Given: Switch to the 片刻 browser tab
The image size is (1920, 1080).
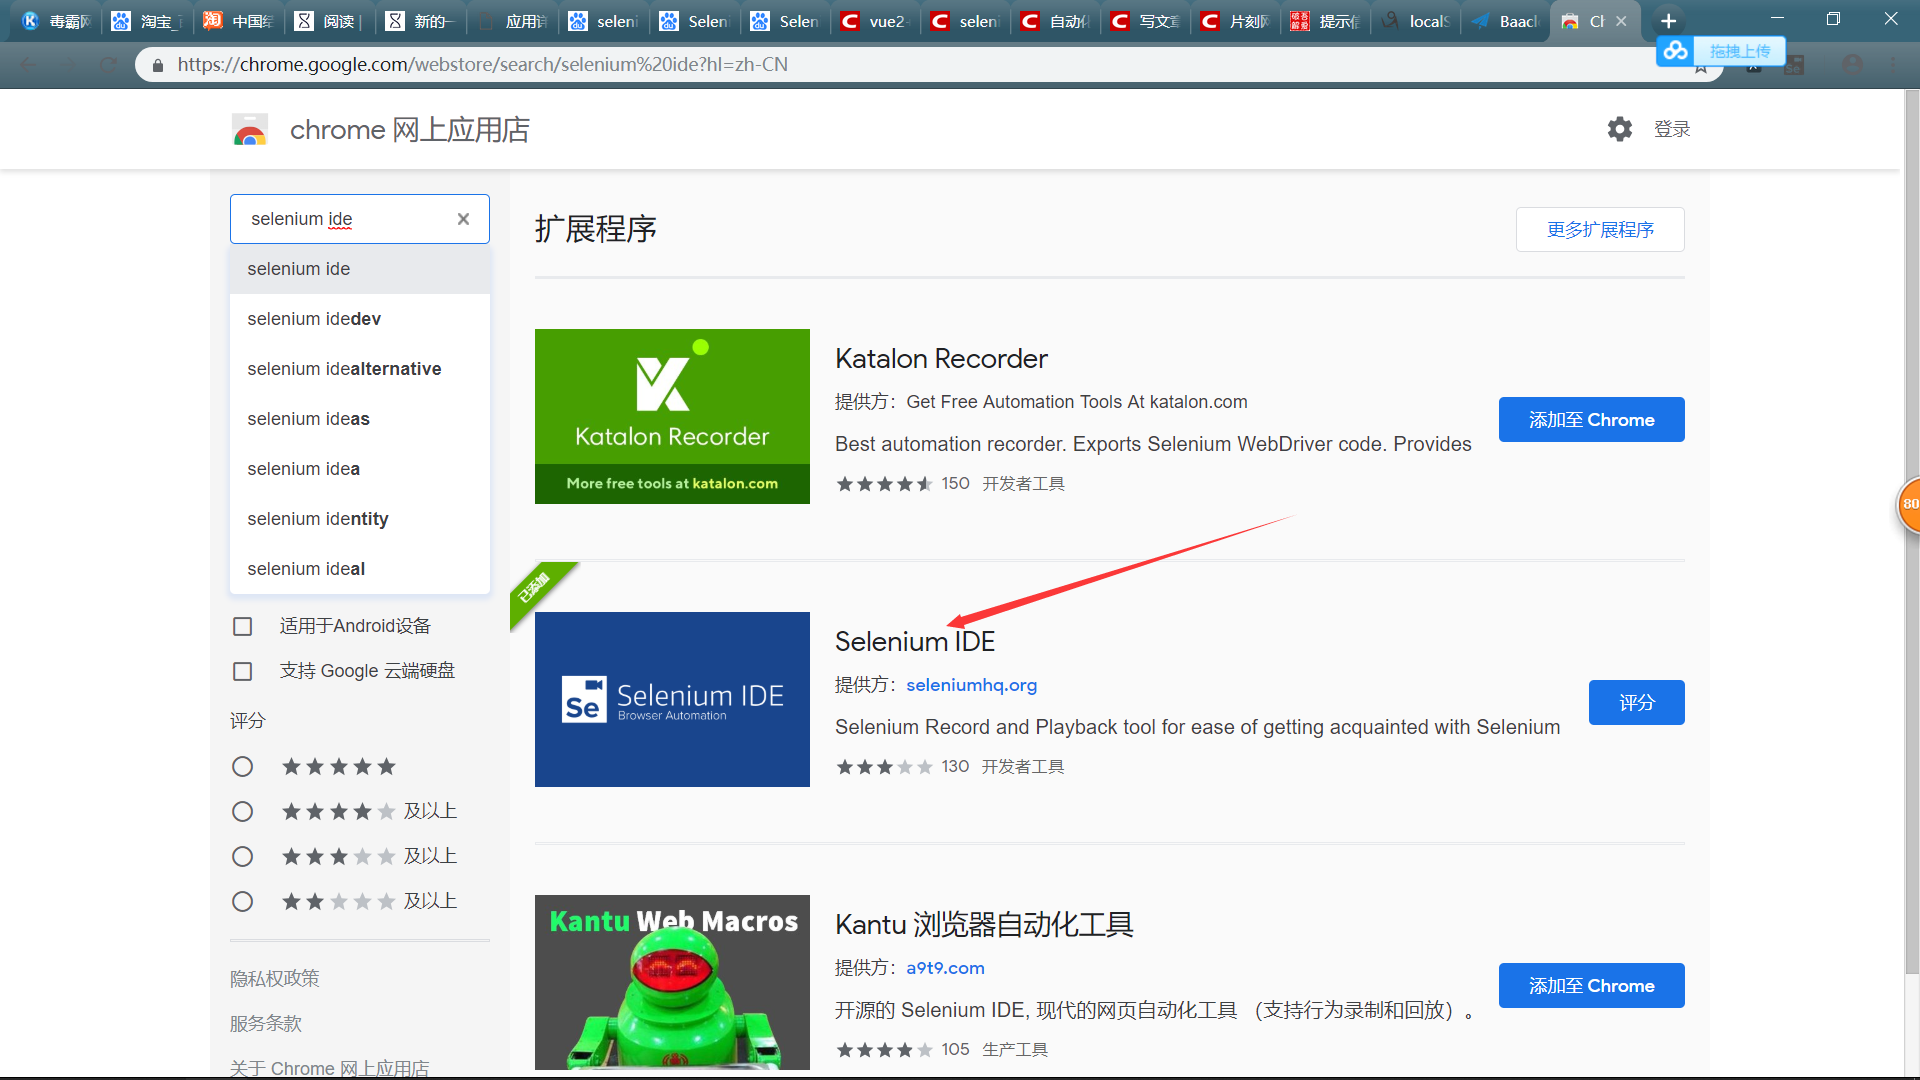Looking at the screenshot, I should (1235, 21).
